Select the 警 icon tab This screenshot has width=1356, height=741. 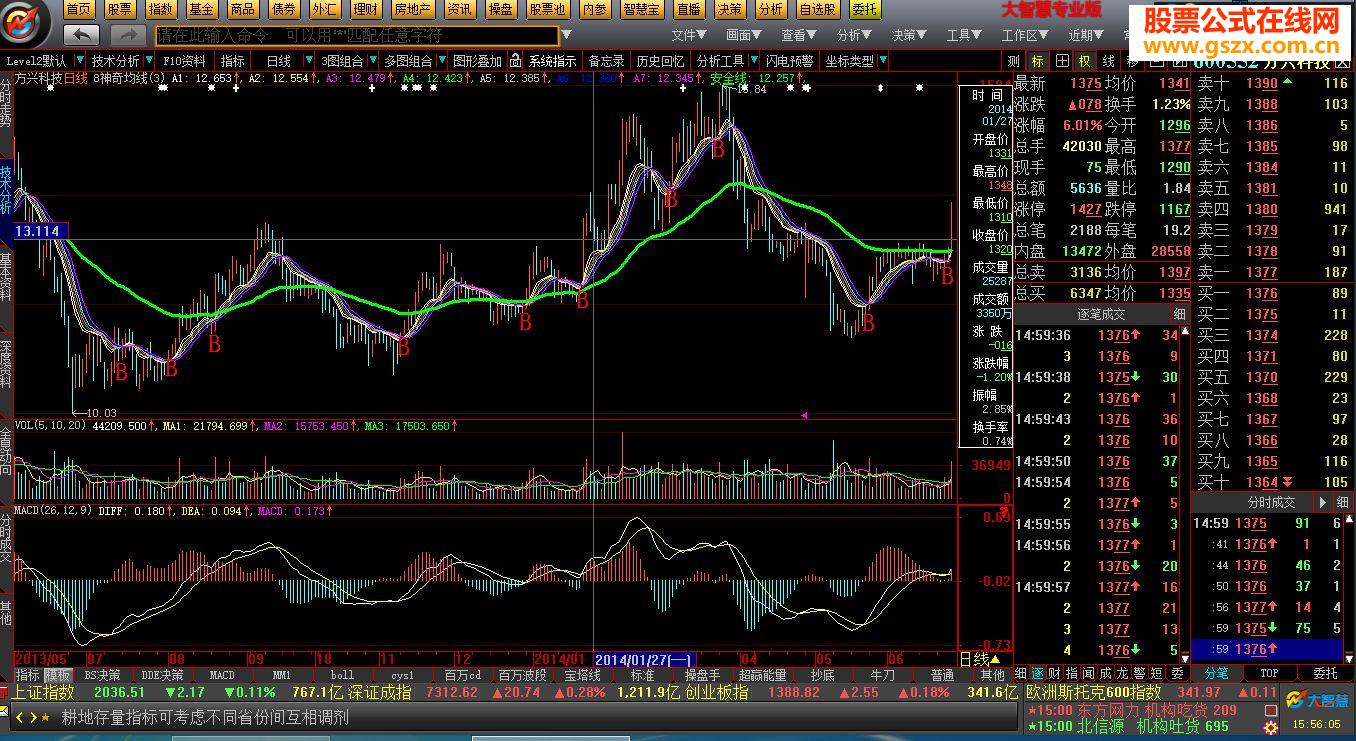[x=1139, y=674]
